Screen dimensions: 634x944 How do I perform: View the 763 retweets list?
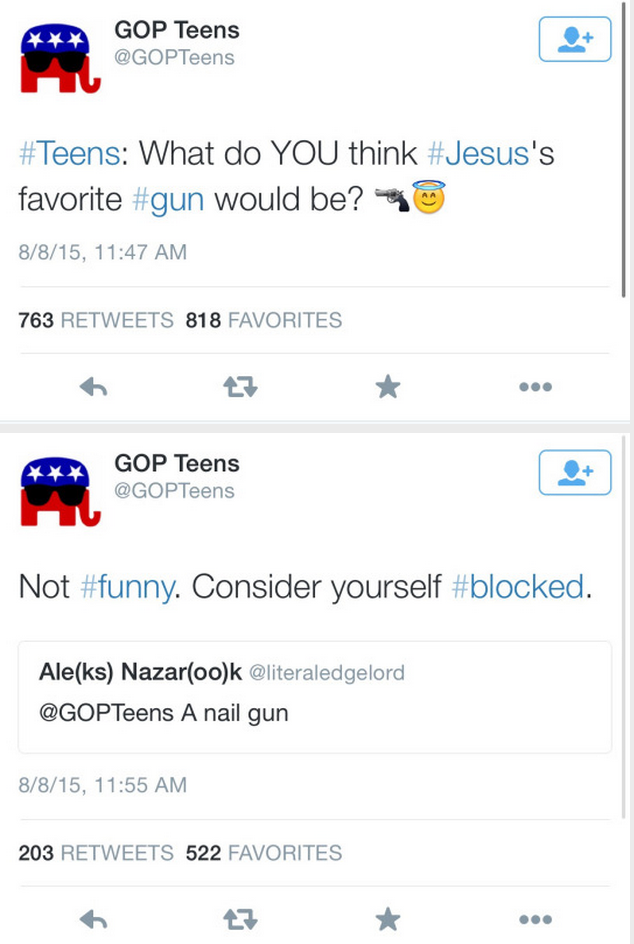(x=96, y=321)
